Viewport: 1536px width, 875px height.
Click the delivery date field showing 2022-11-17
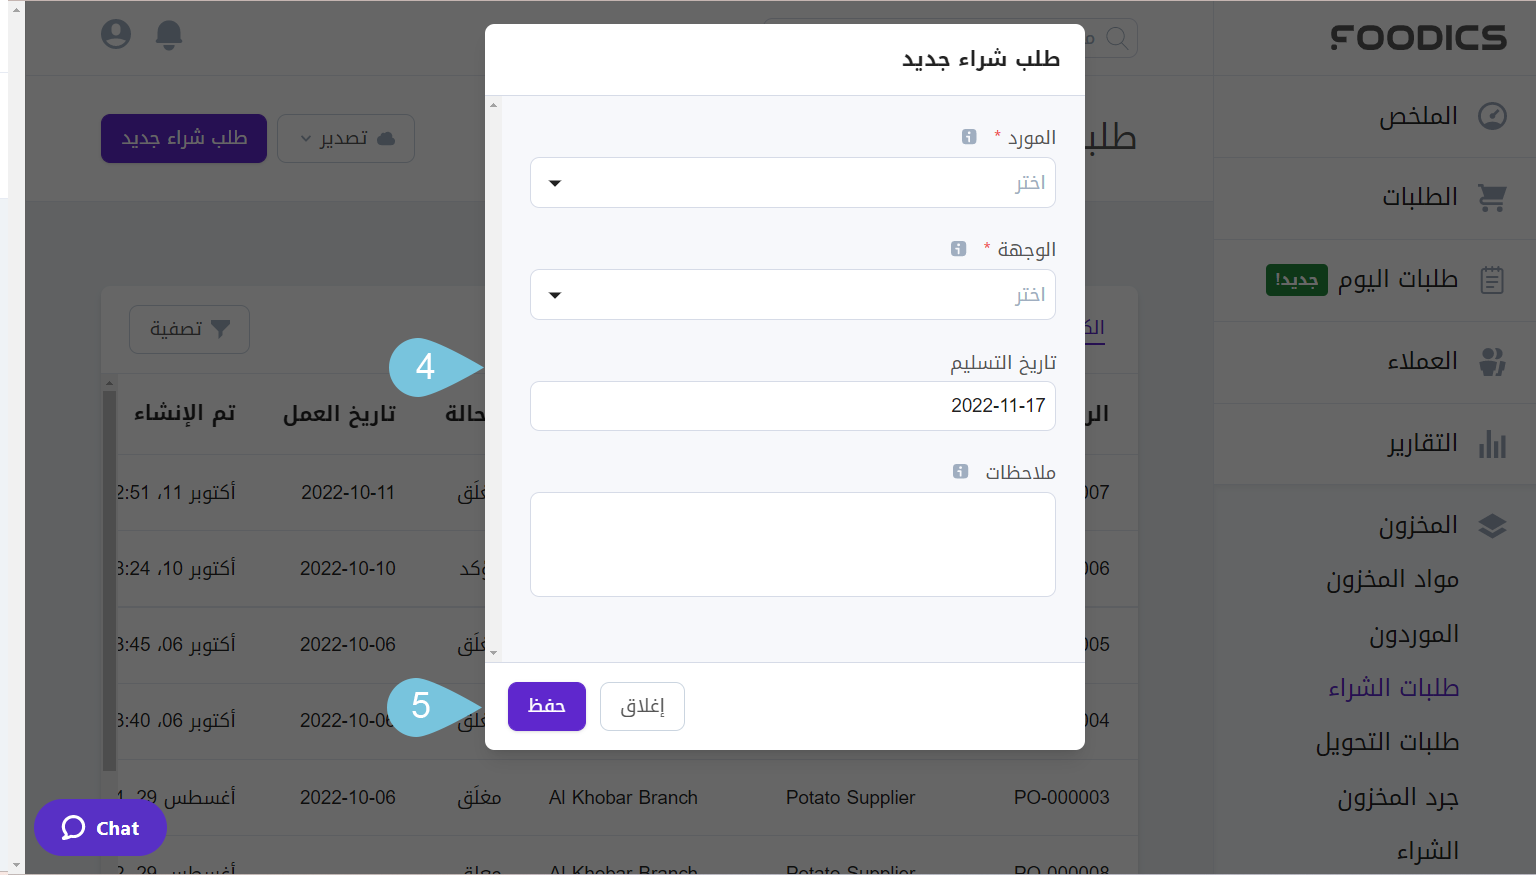(792, 405)
